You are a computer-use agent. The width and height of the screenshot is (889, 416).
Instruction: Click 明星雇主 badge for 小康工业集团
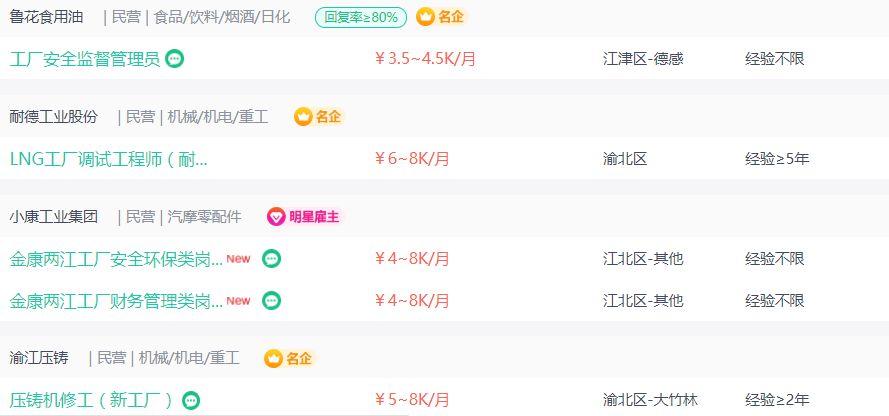pyautogui.click(x=306, y=217)
